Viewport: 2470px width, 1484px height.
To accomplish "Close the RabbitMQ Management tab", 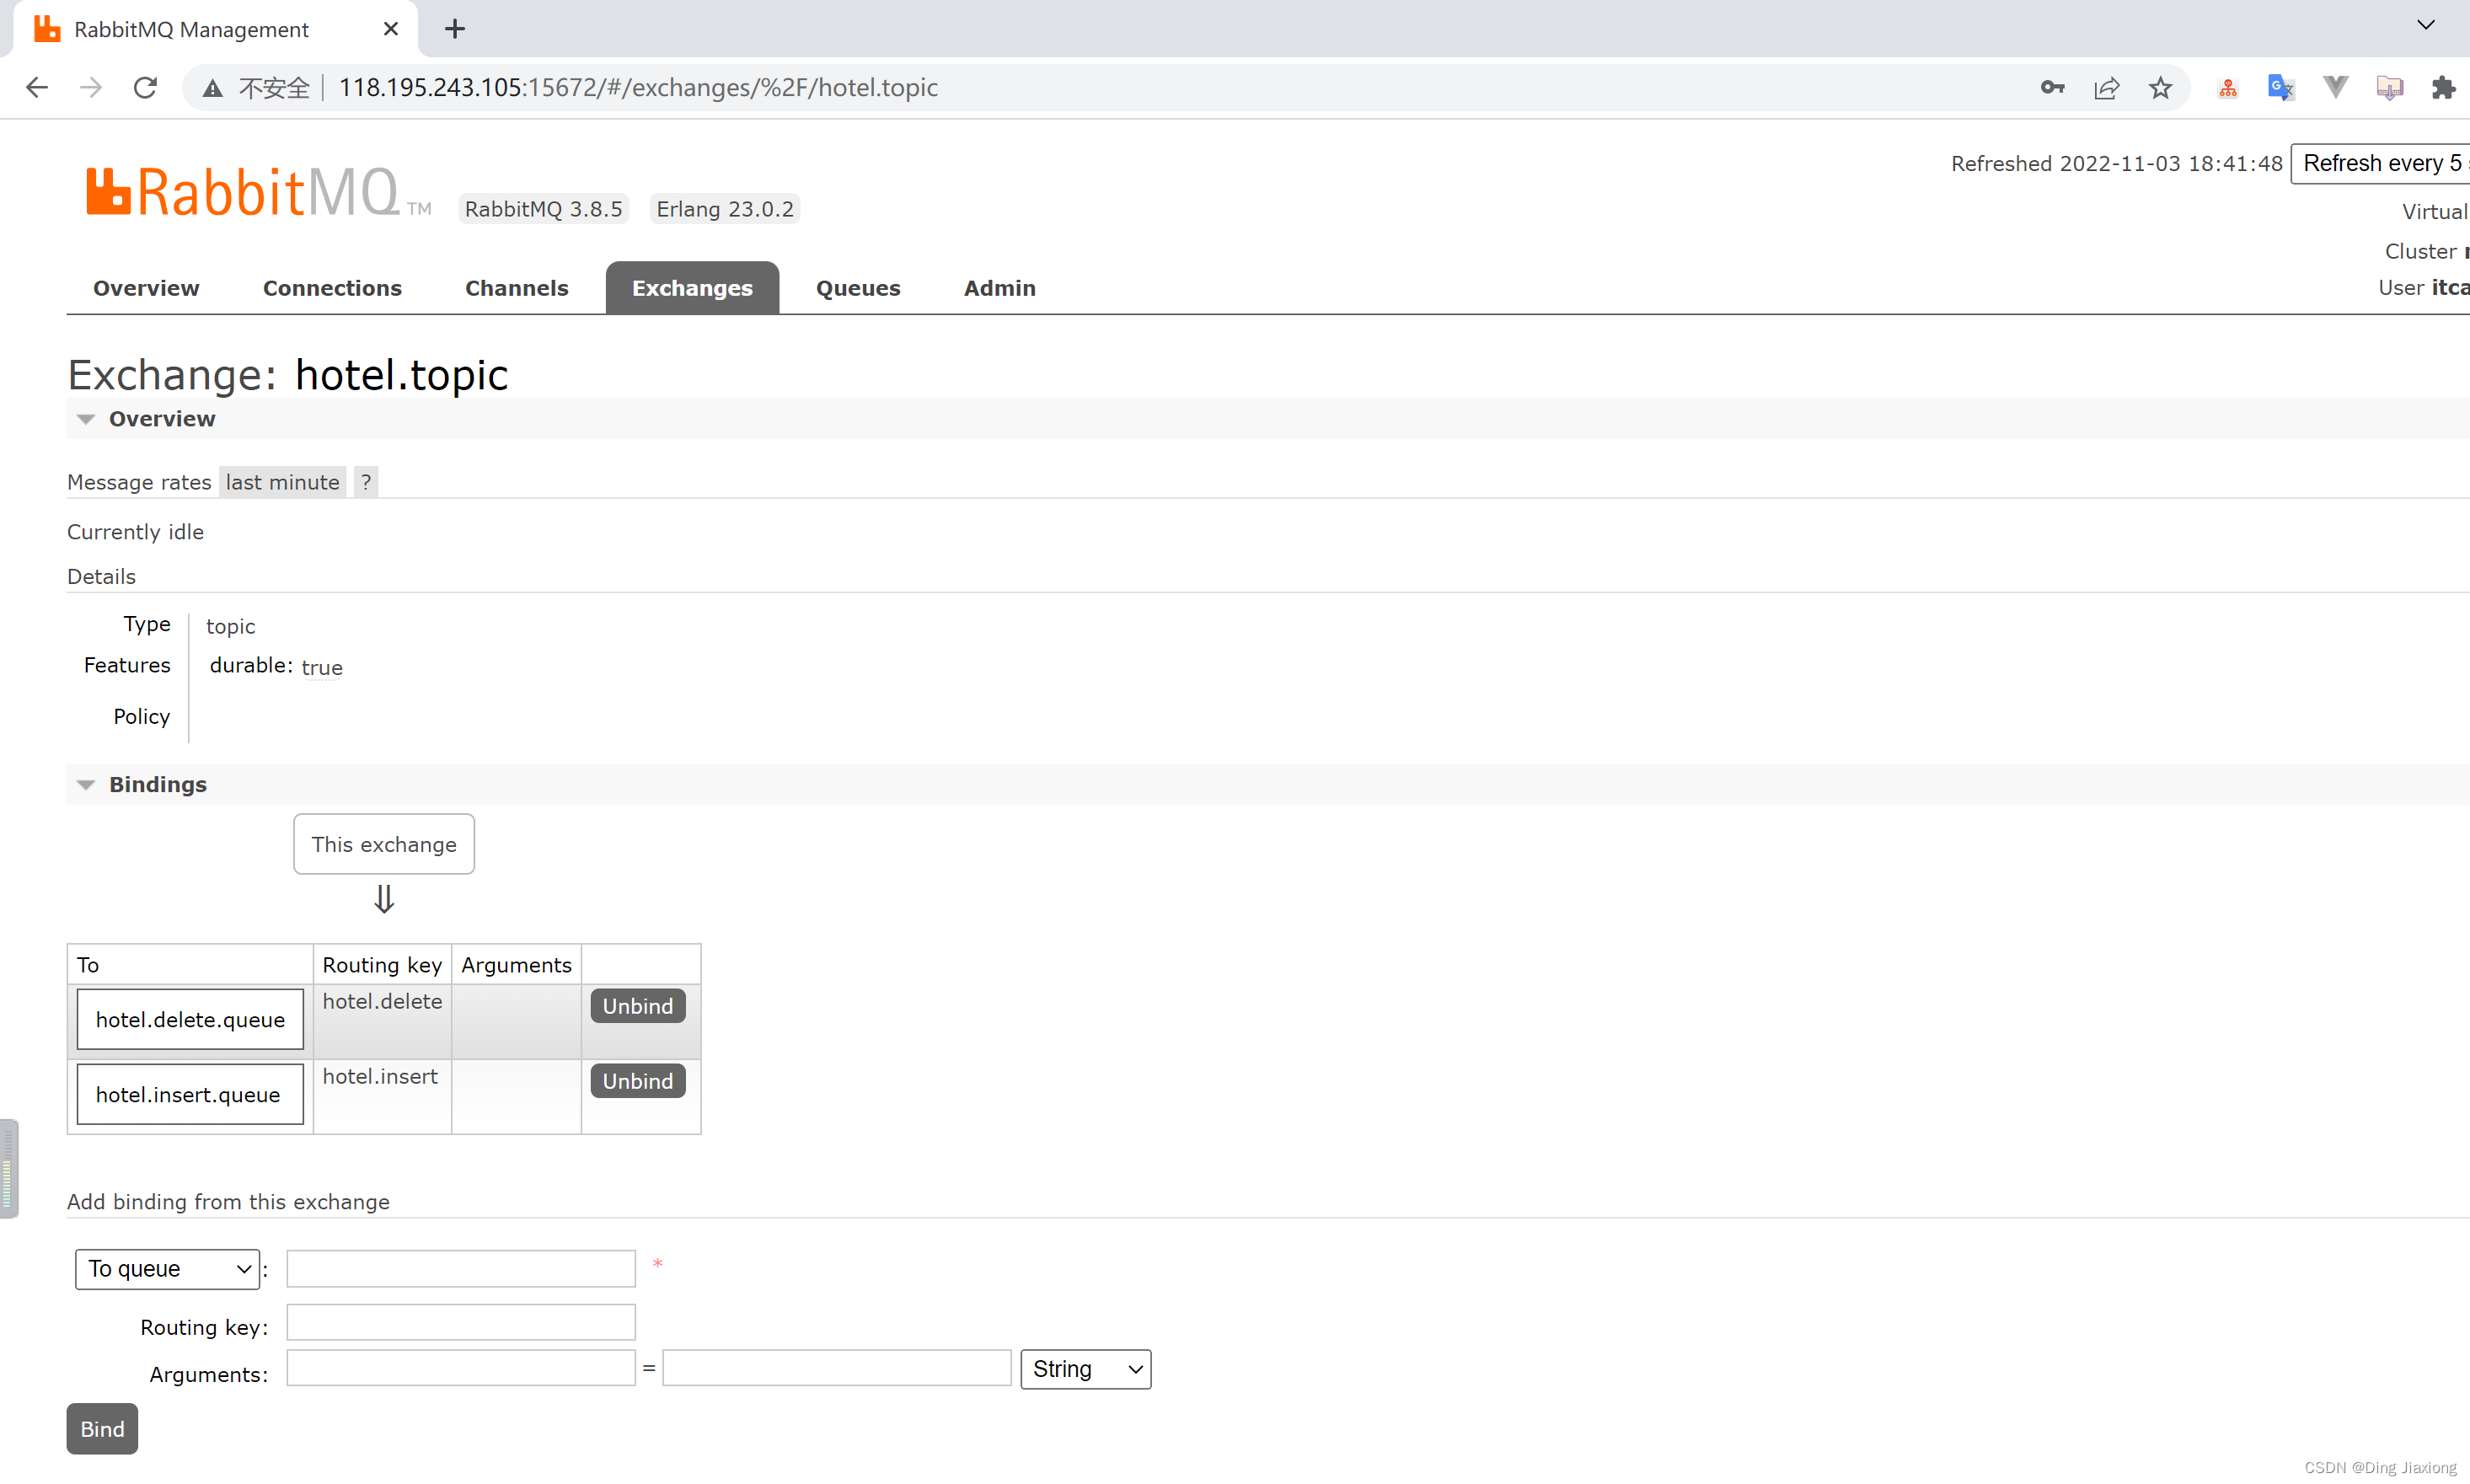I will click(x=391, y=29).
